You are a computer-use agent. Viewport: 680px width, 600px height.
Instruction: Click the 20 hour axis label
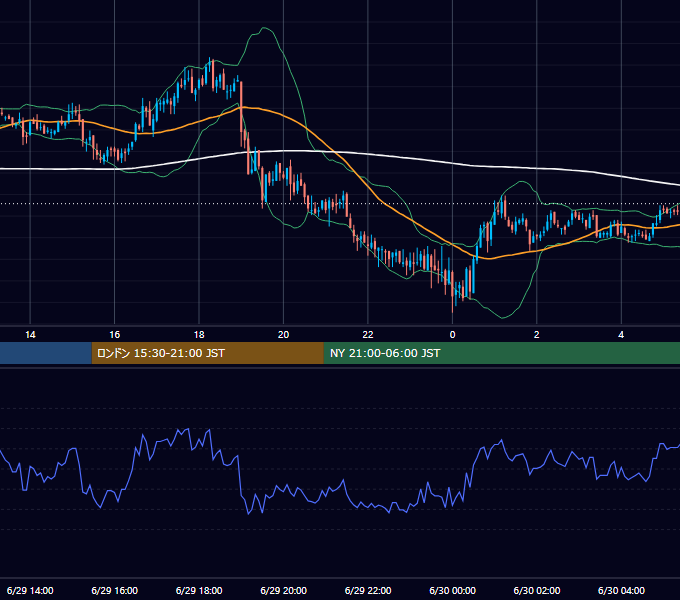pos(283,335)
